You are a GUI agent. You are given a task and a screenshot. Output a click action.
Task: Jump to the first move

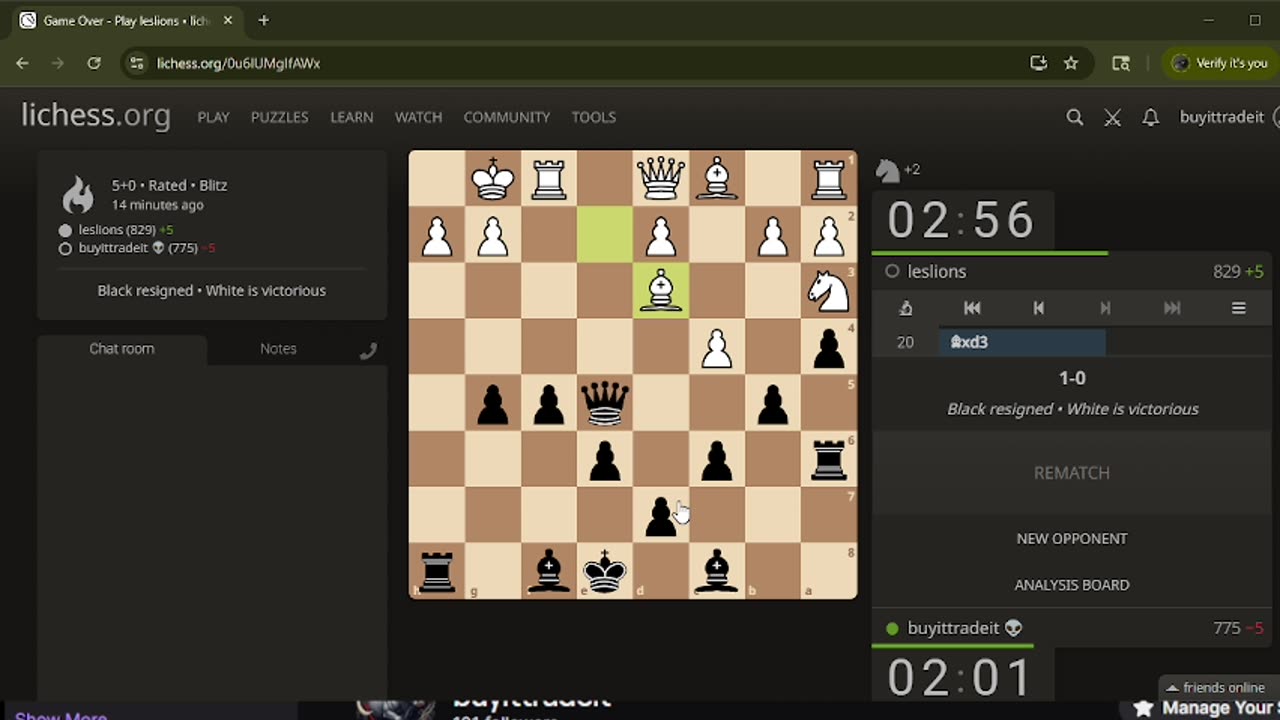[x=972, y=308]
